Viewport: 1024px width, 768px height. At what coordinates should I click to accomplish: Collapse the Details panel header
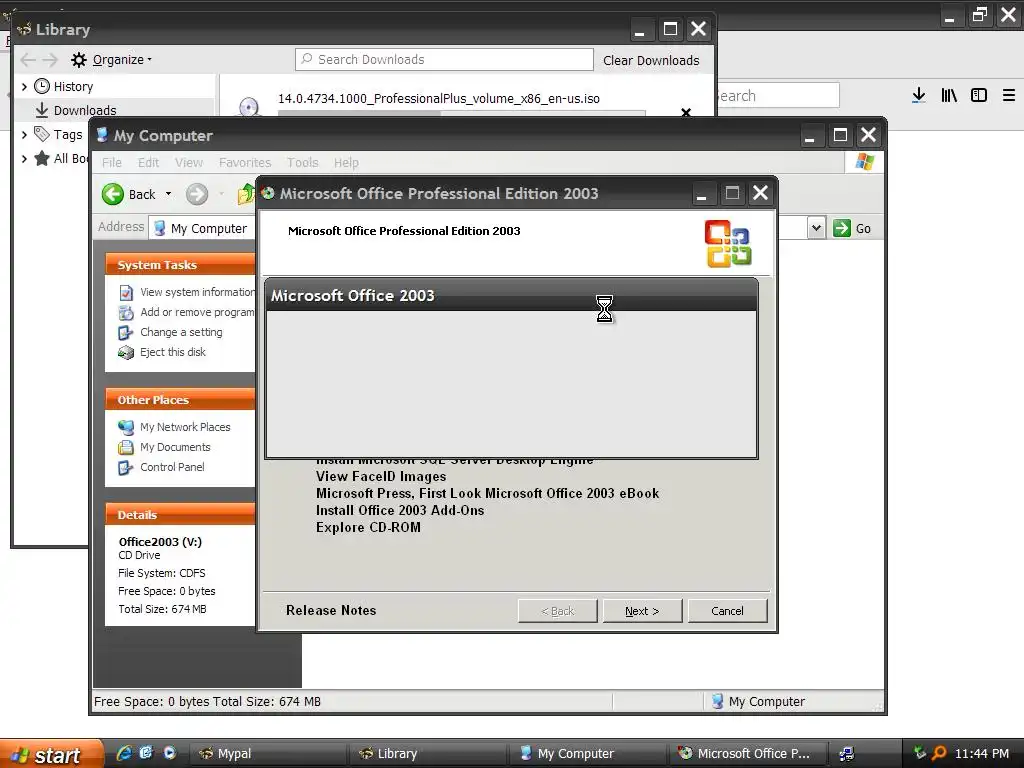tap(180, 515)
